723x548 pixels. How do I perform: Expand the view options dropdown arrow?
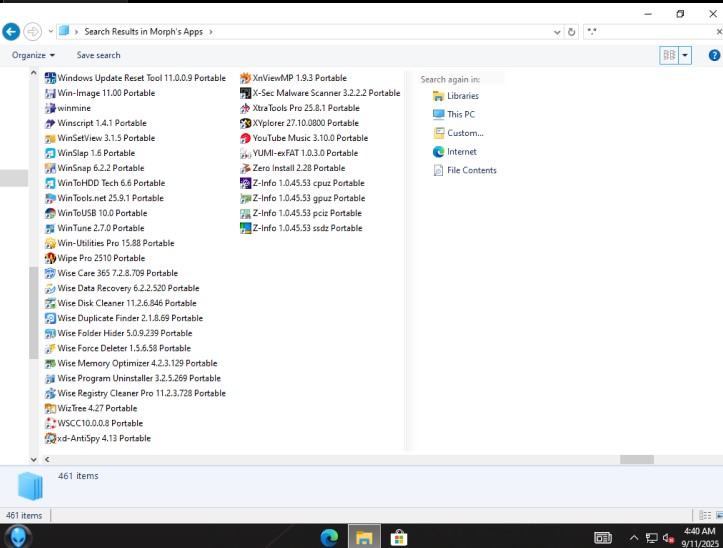click(685, 55)
